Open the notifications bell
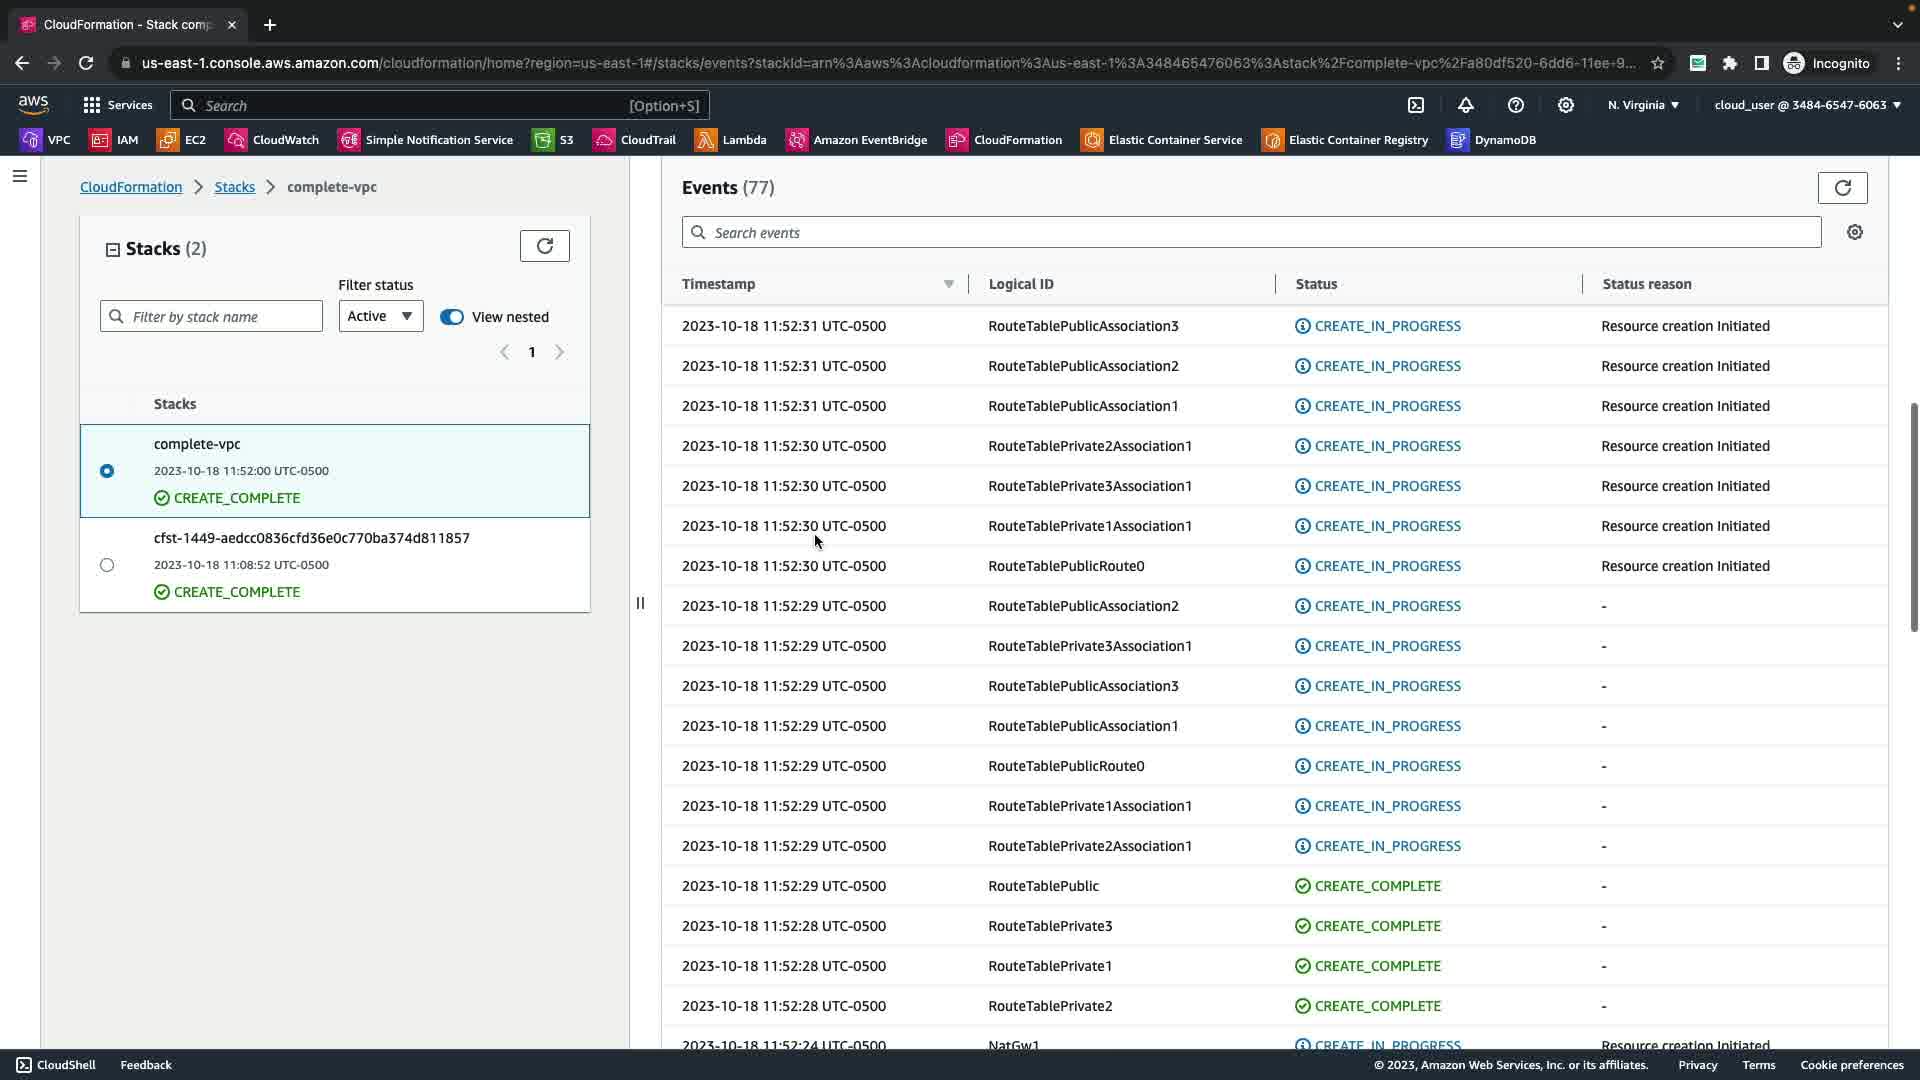Screen dimensions: 1920x1080 tap(1466, 105)
